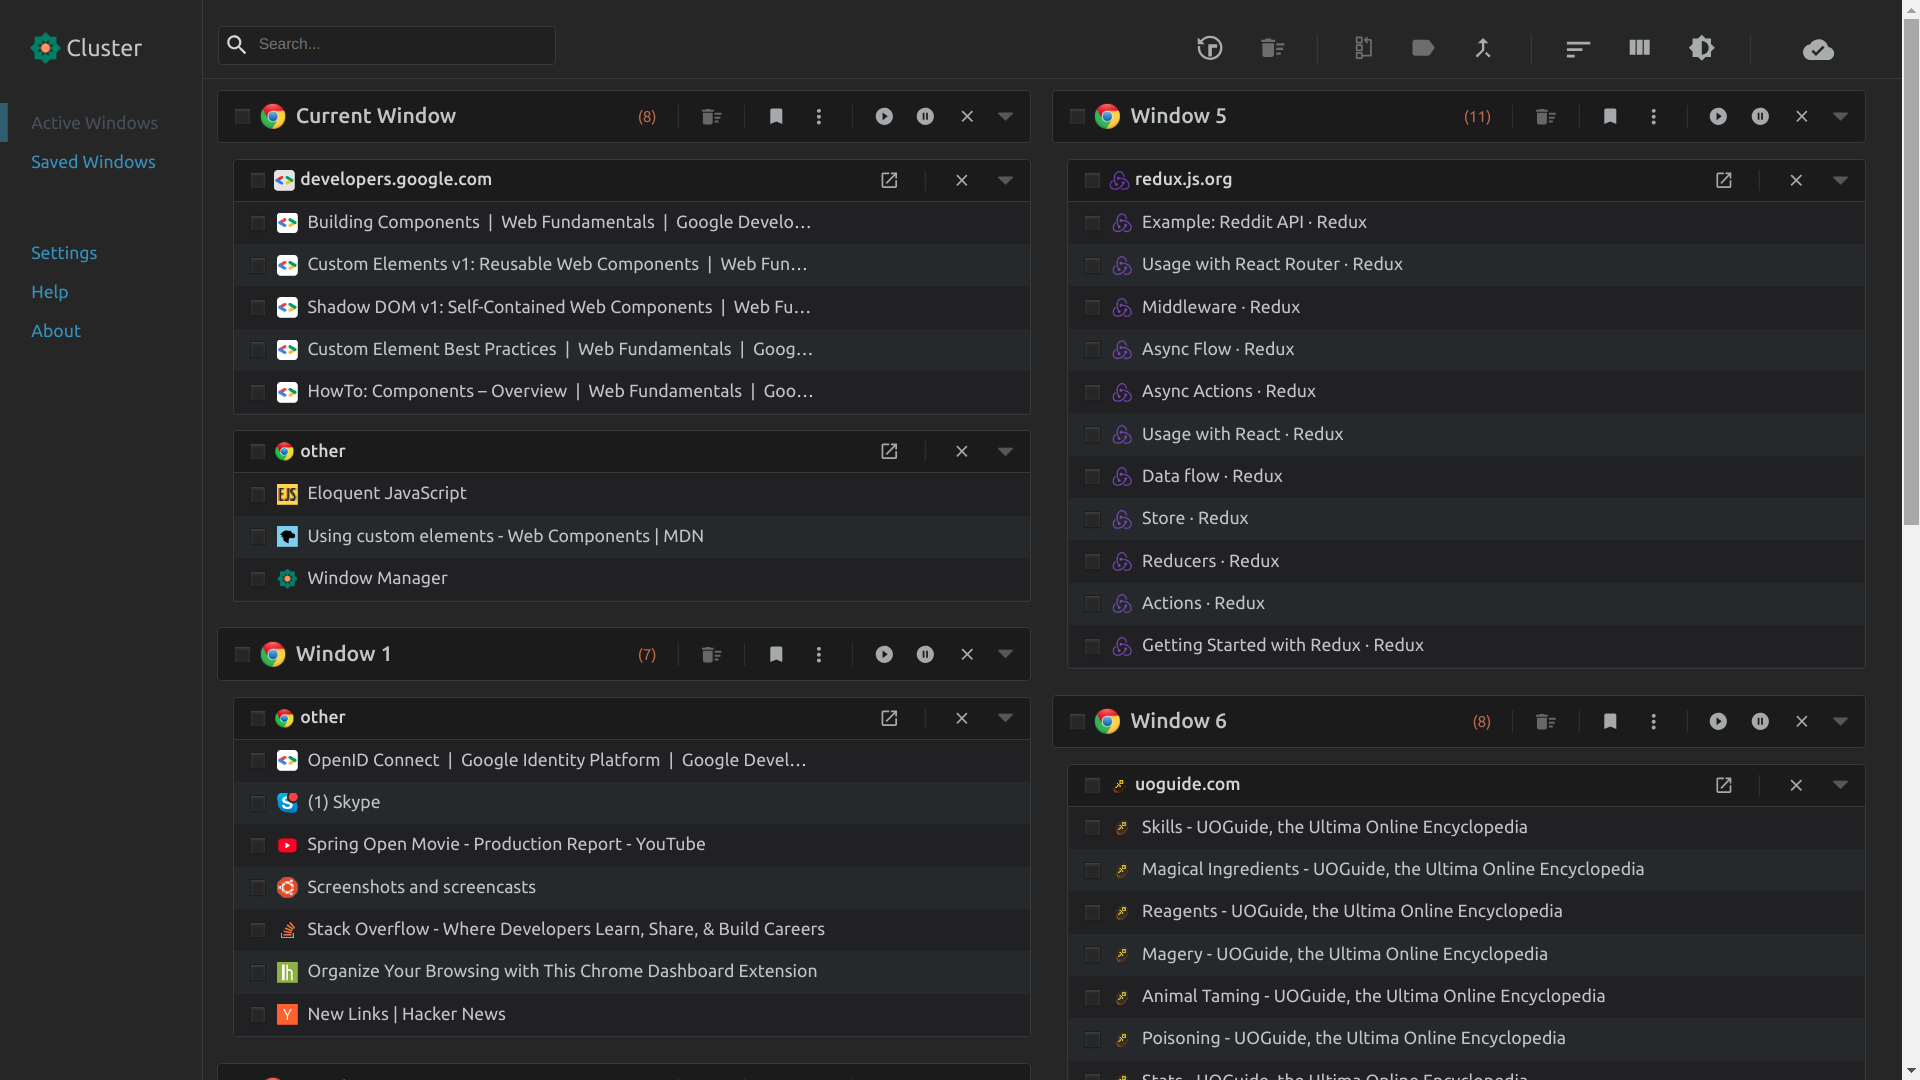
Task: Click the play icon on Current Window
Action: 884,117
